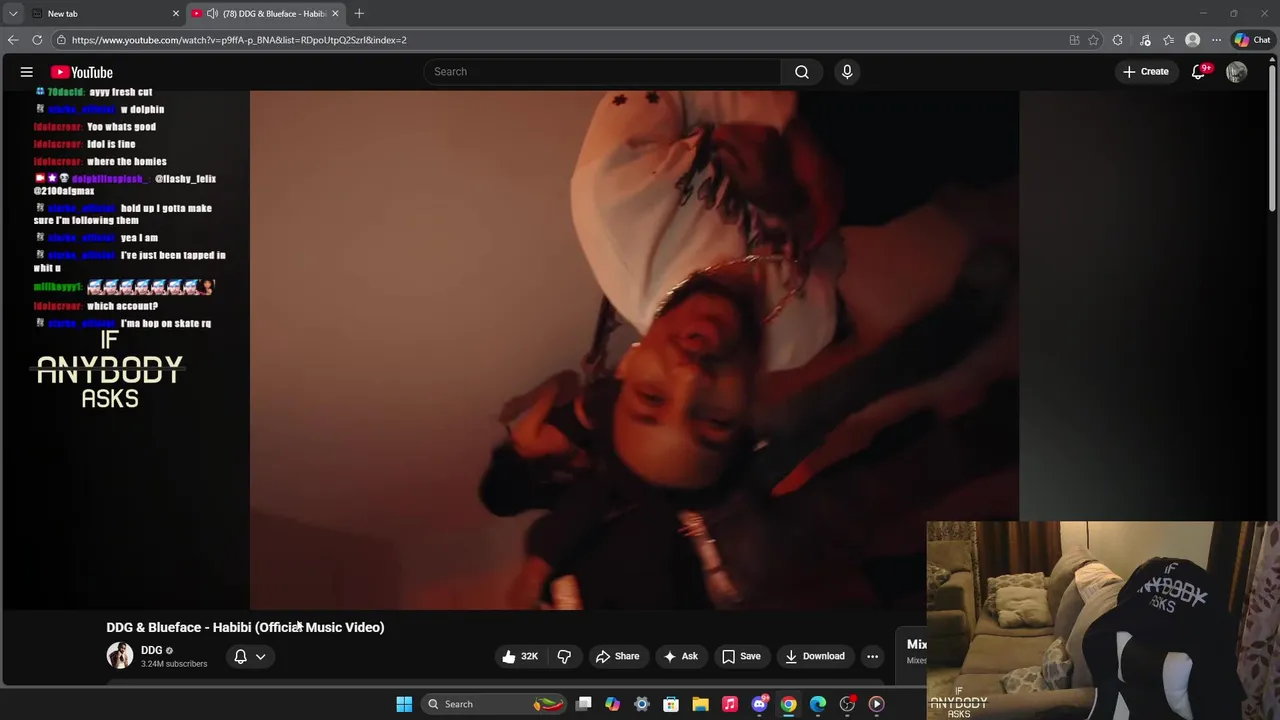Open the favorites list icon
The height and width of the screenshot is (720, 1280).
tap(1168, 40)
